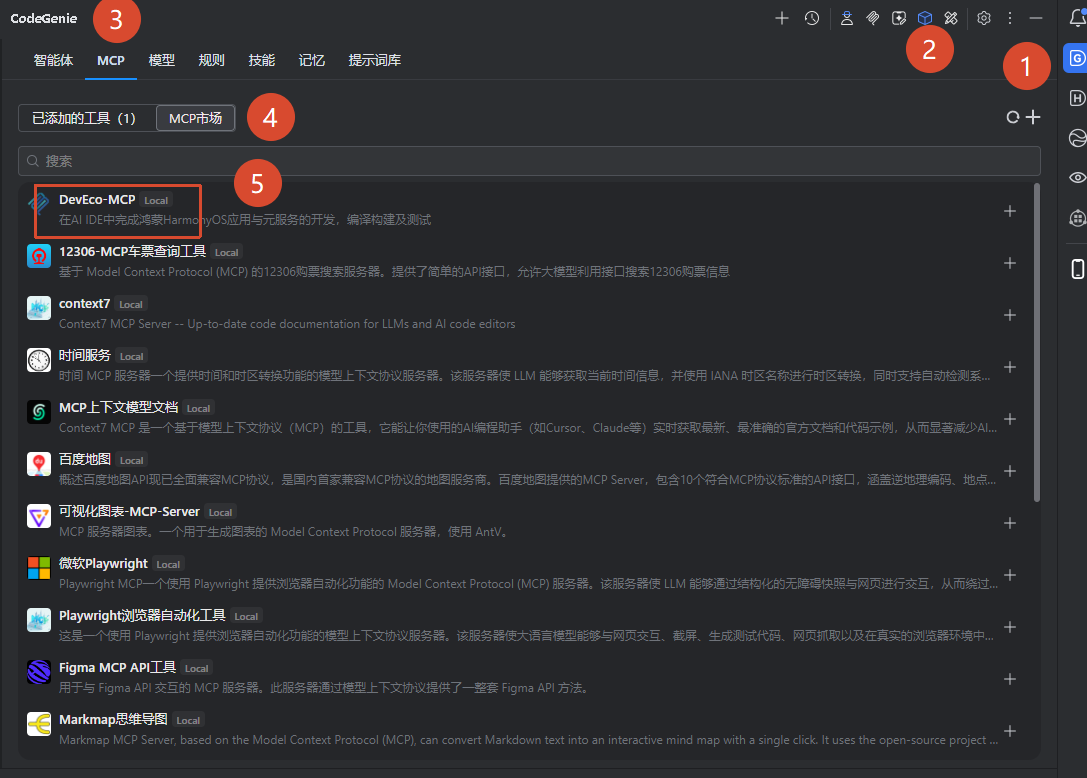This screenshot has width=1087, height=778.
Task: Open the 模型 tab
Action: coord(162,60)
